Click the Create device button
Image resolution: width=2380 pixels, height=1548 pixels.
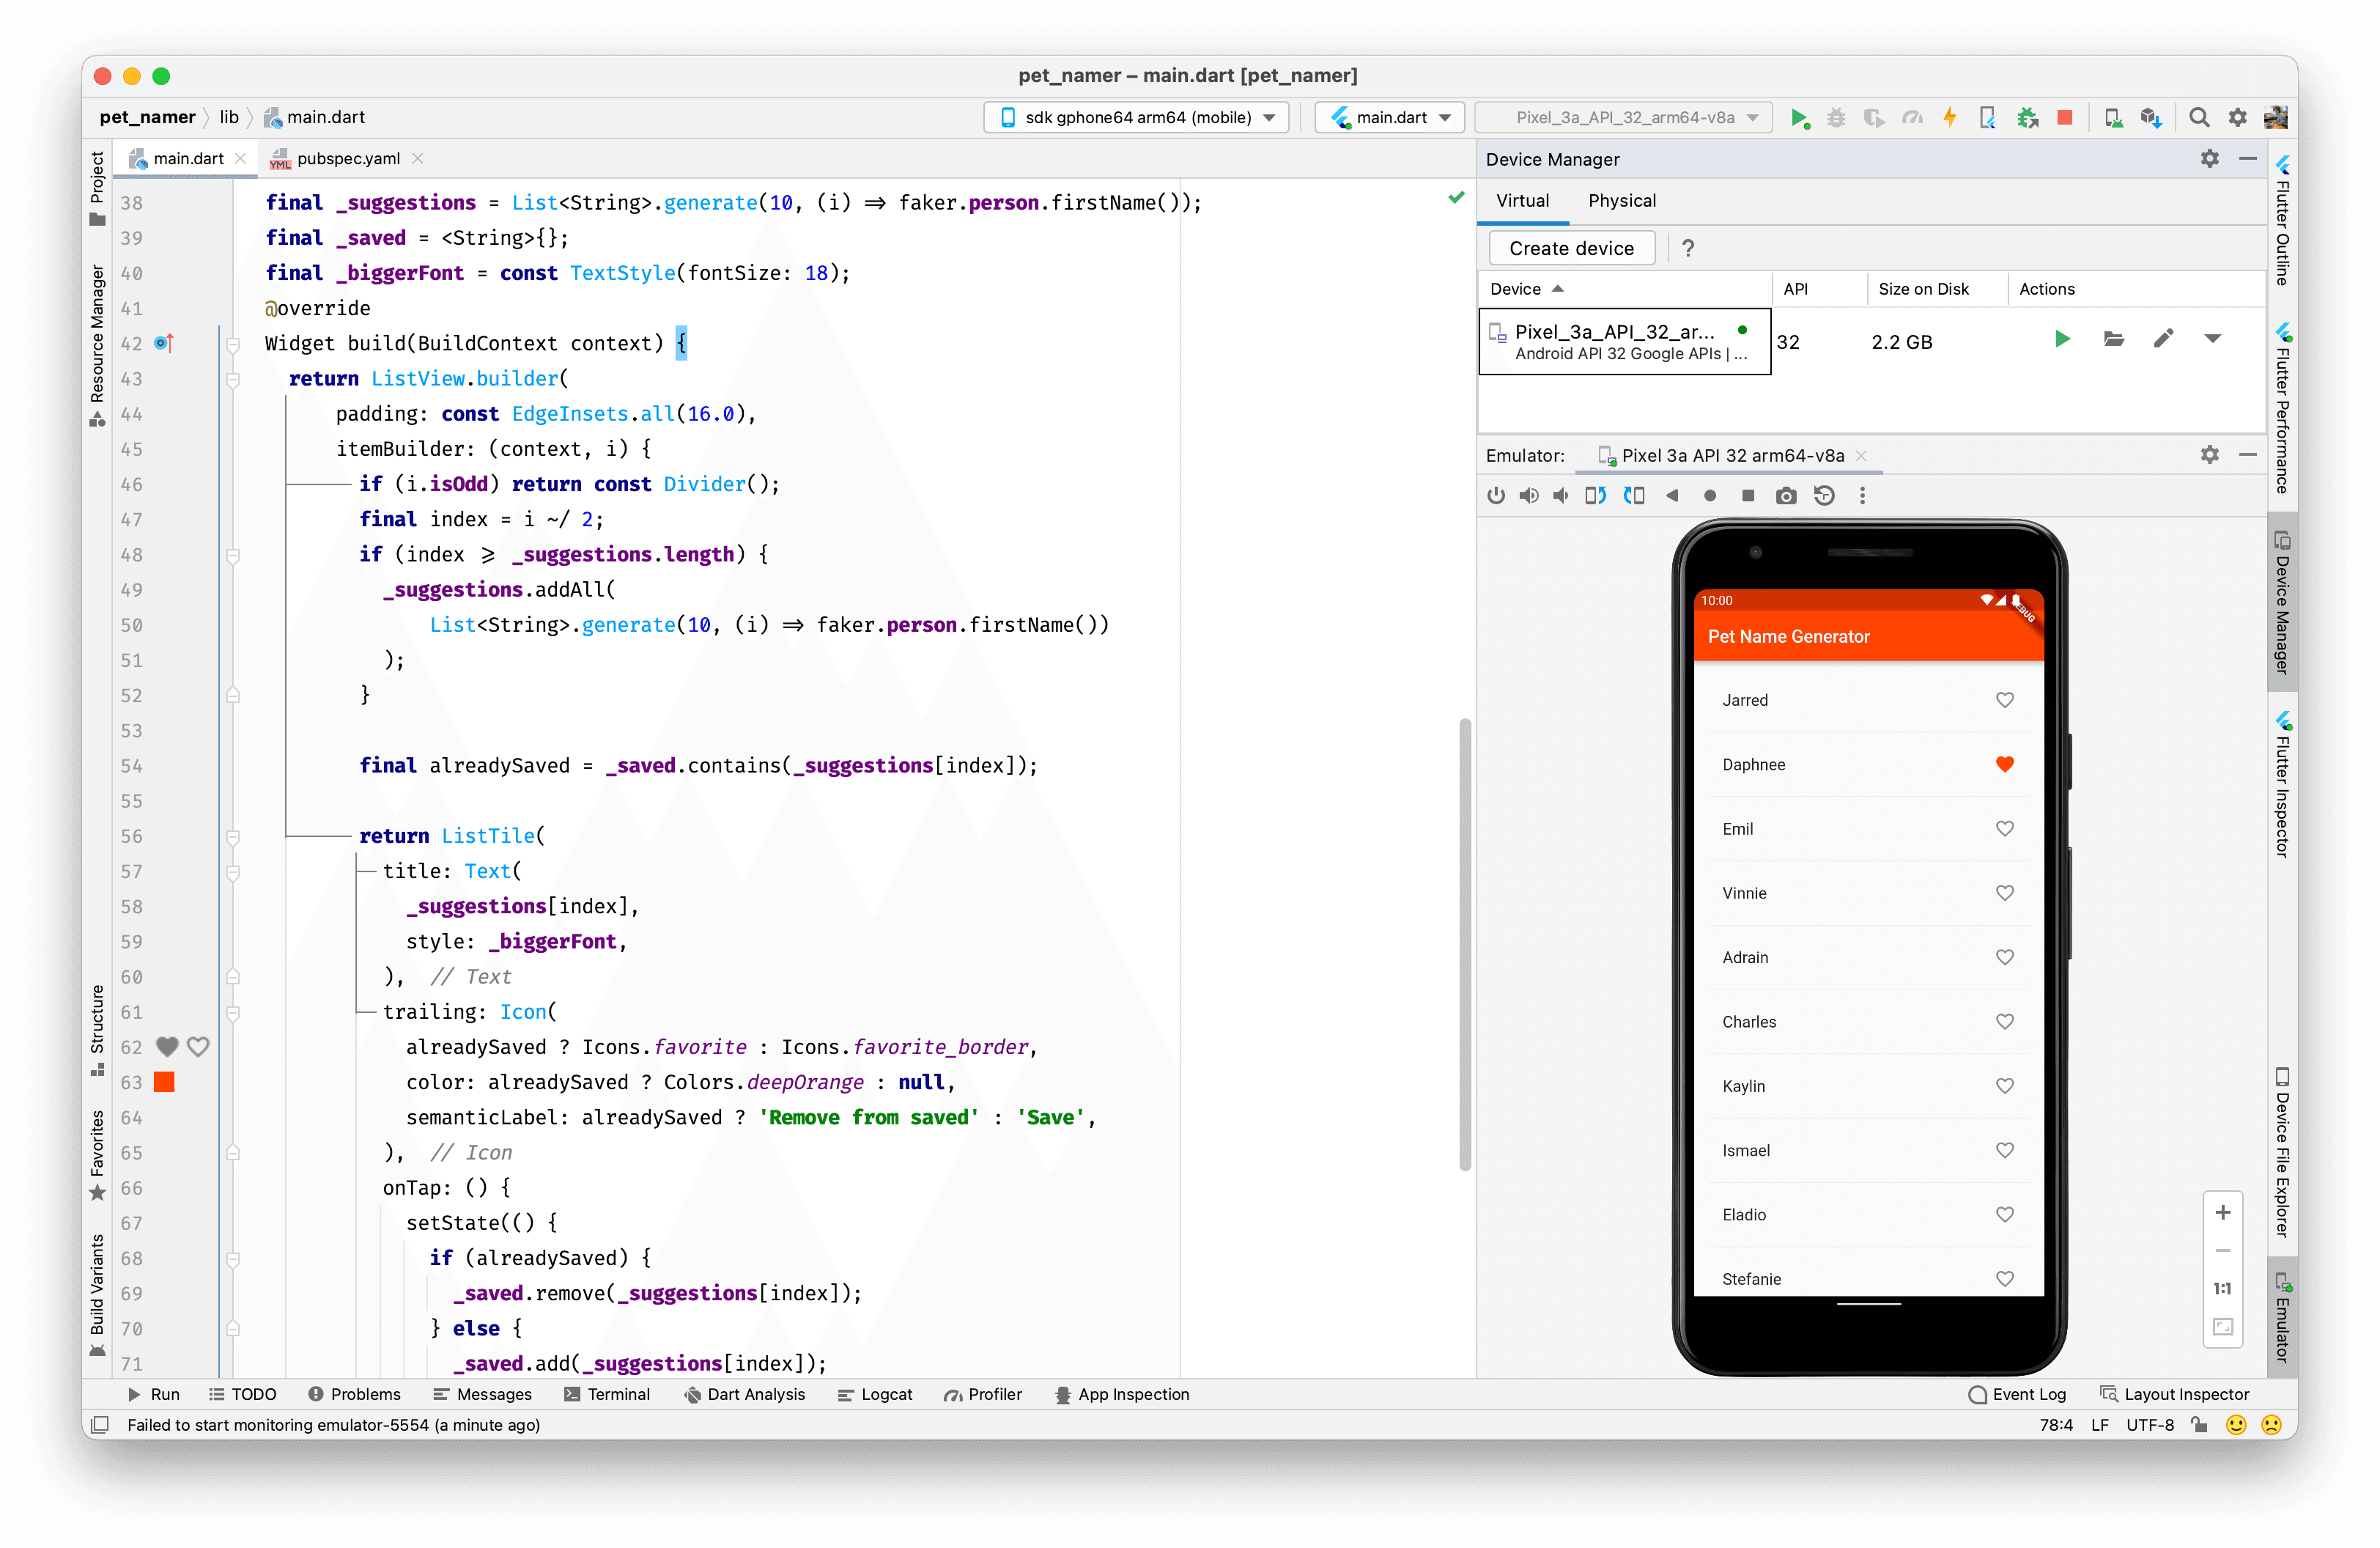(x=1570, y=248)
